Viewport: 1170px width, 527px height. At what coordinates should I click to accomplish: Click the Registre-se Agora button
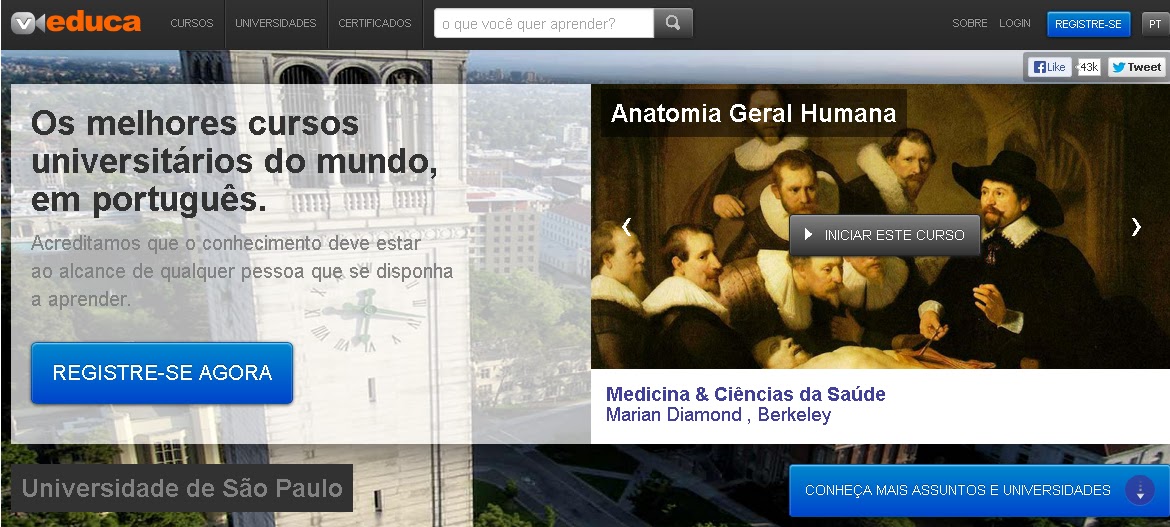(162, 372)
